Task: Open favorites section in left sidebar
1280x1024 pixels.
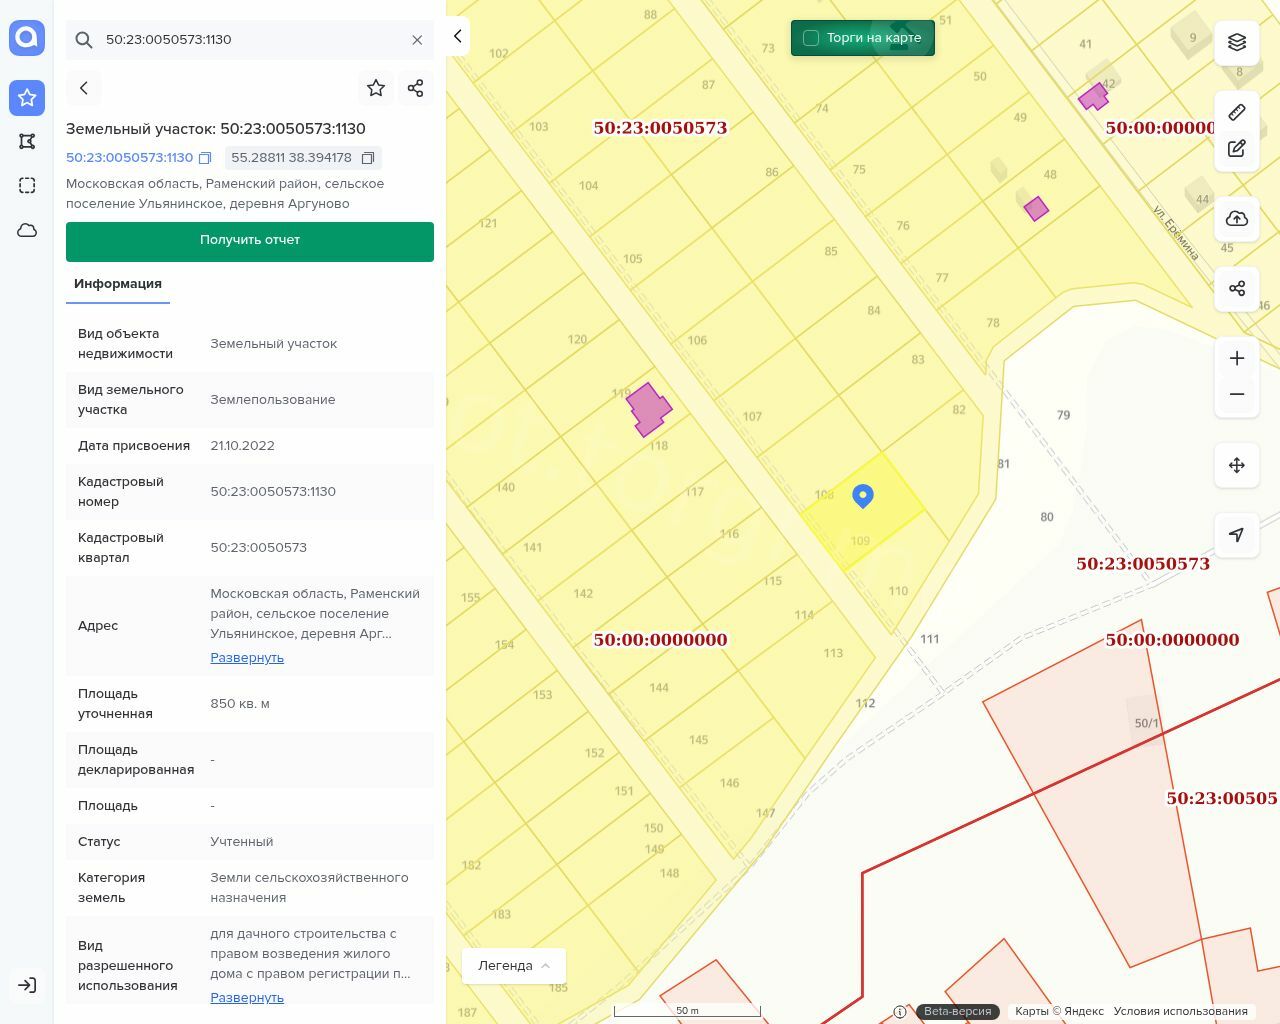Action: 27,98
